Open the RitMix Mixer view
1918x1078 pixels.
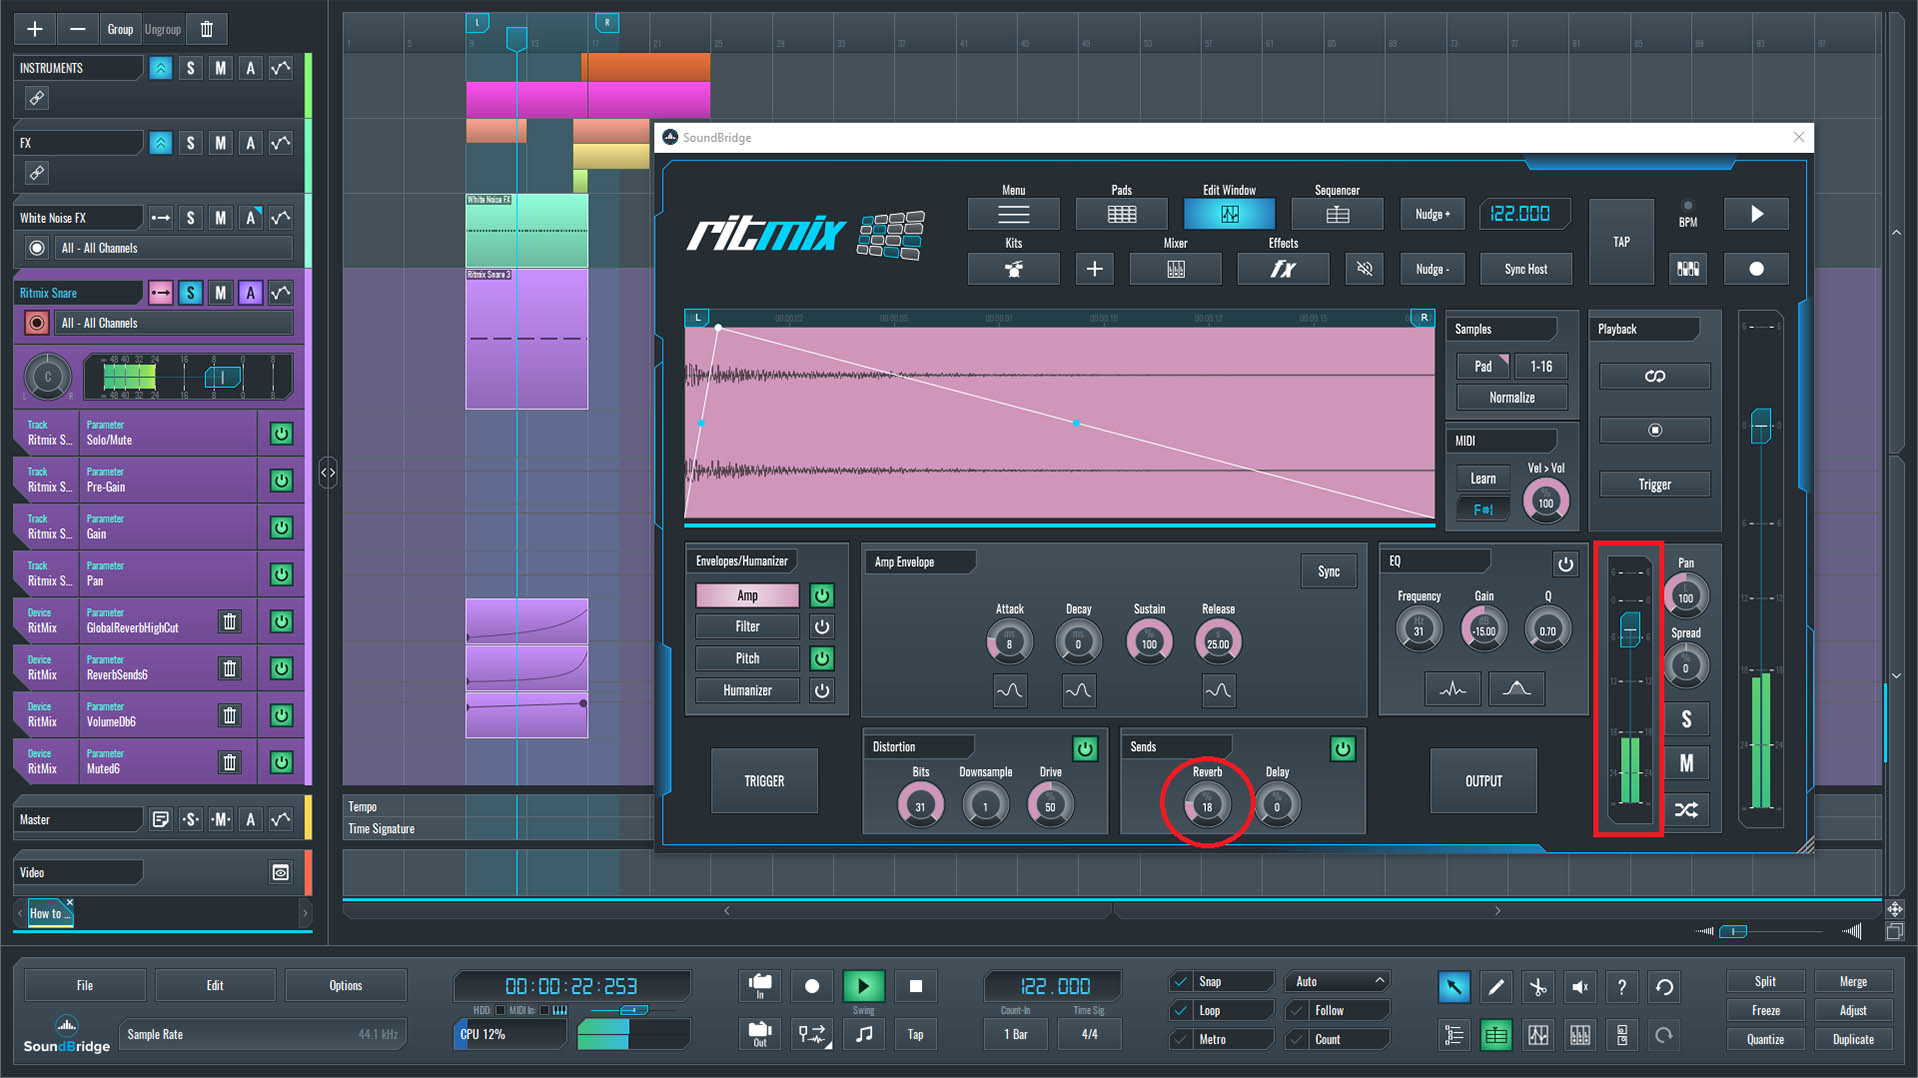tap(1175, 268)
